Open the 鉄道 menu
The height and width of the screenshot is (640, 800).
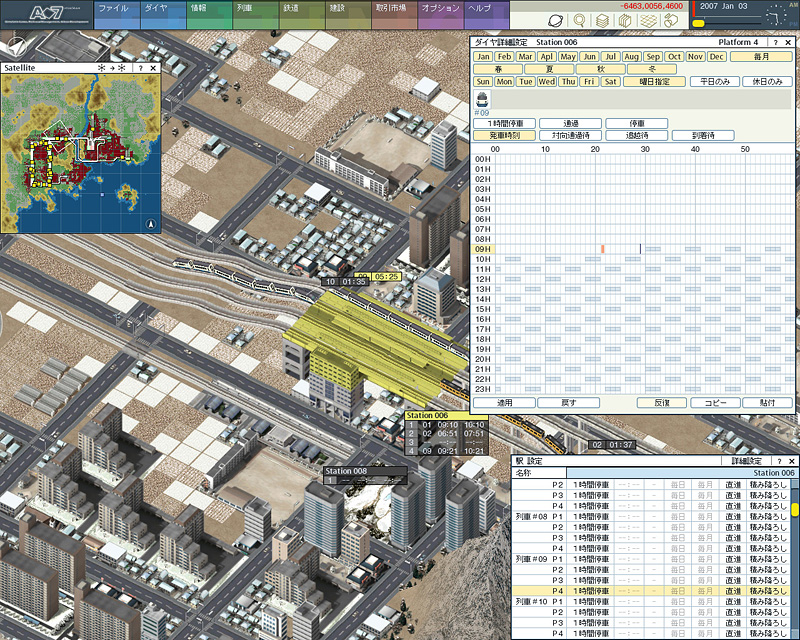pos(302,15)
